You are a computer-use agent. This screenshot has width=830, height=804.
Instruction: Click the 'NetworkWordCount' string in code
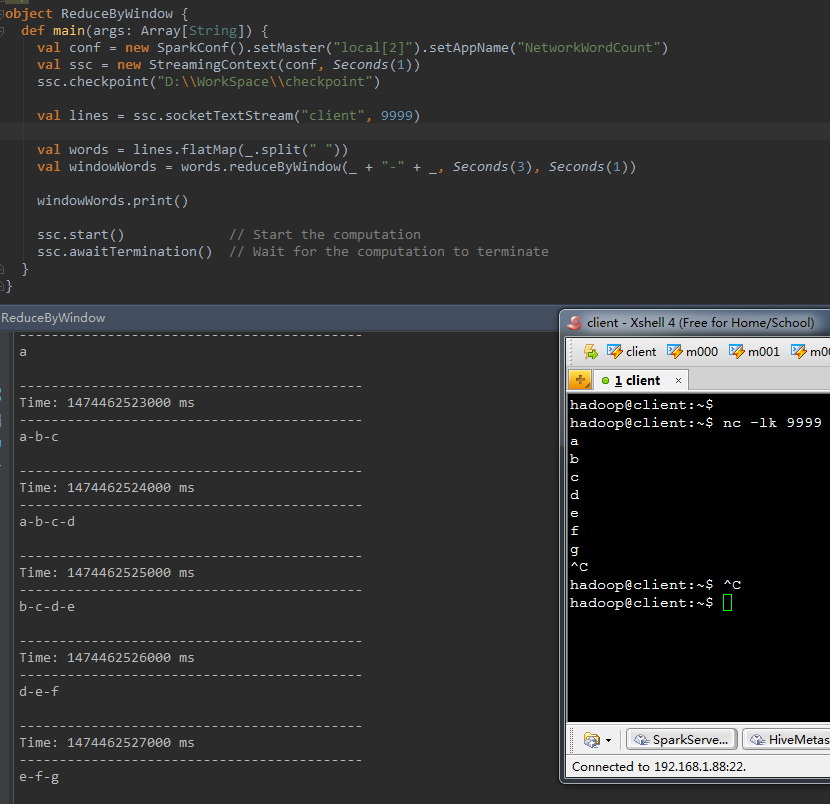point(589,48)
